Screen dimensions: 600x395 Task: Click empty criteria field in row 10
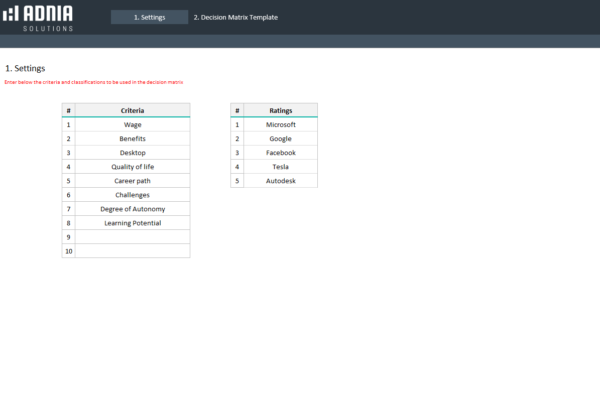point(132,251)
